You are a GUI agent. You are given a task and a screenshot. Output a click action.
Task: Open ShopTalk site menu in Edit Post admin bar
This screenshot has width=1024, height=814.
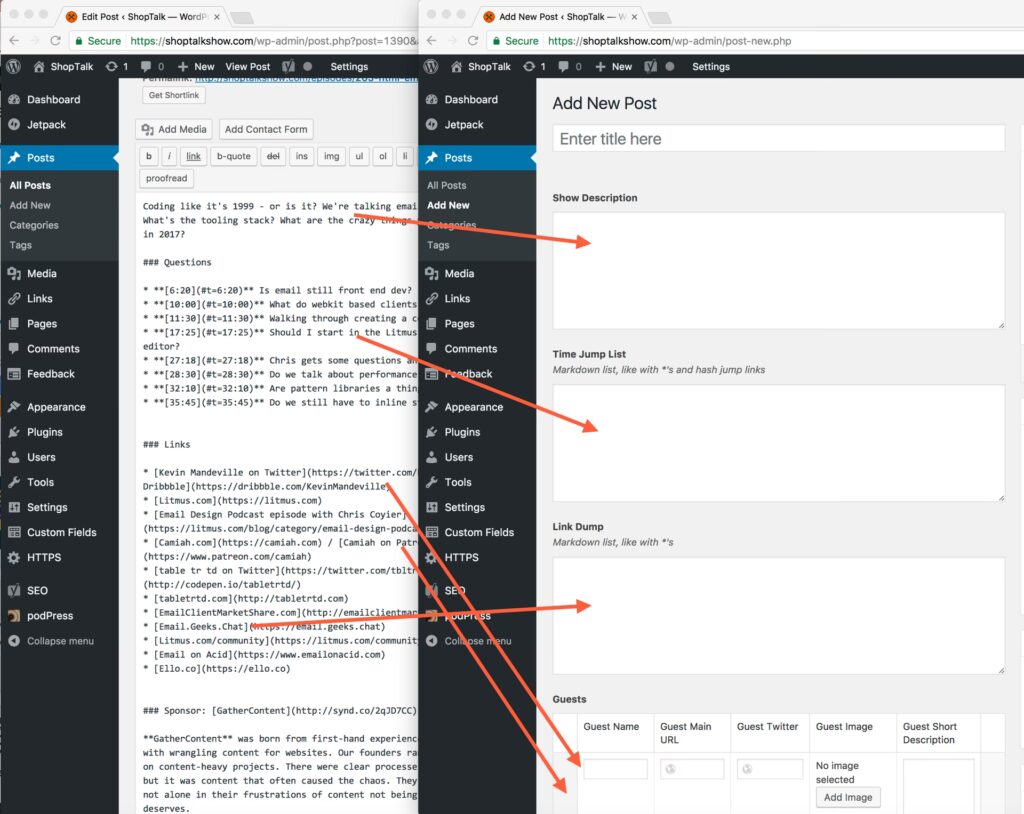[65, 67]
